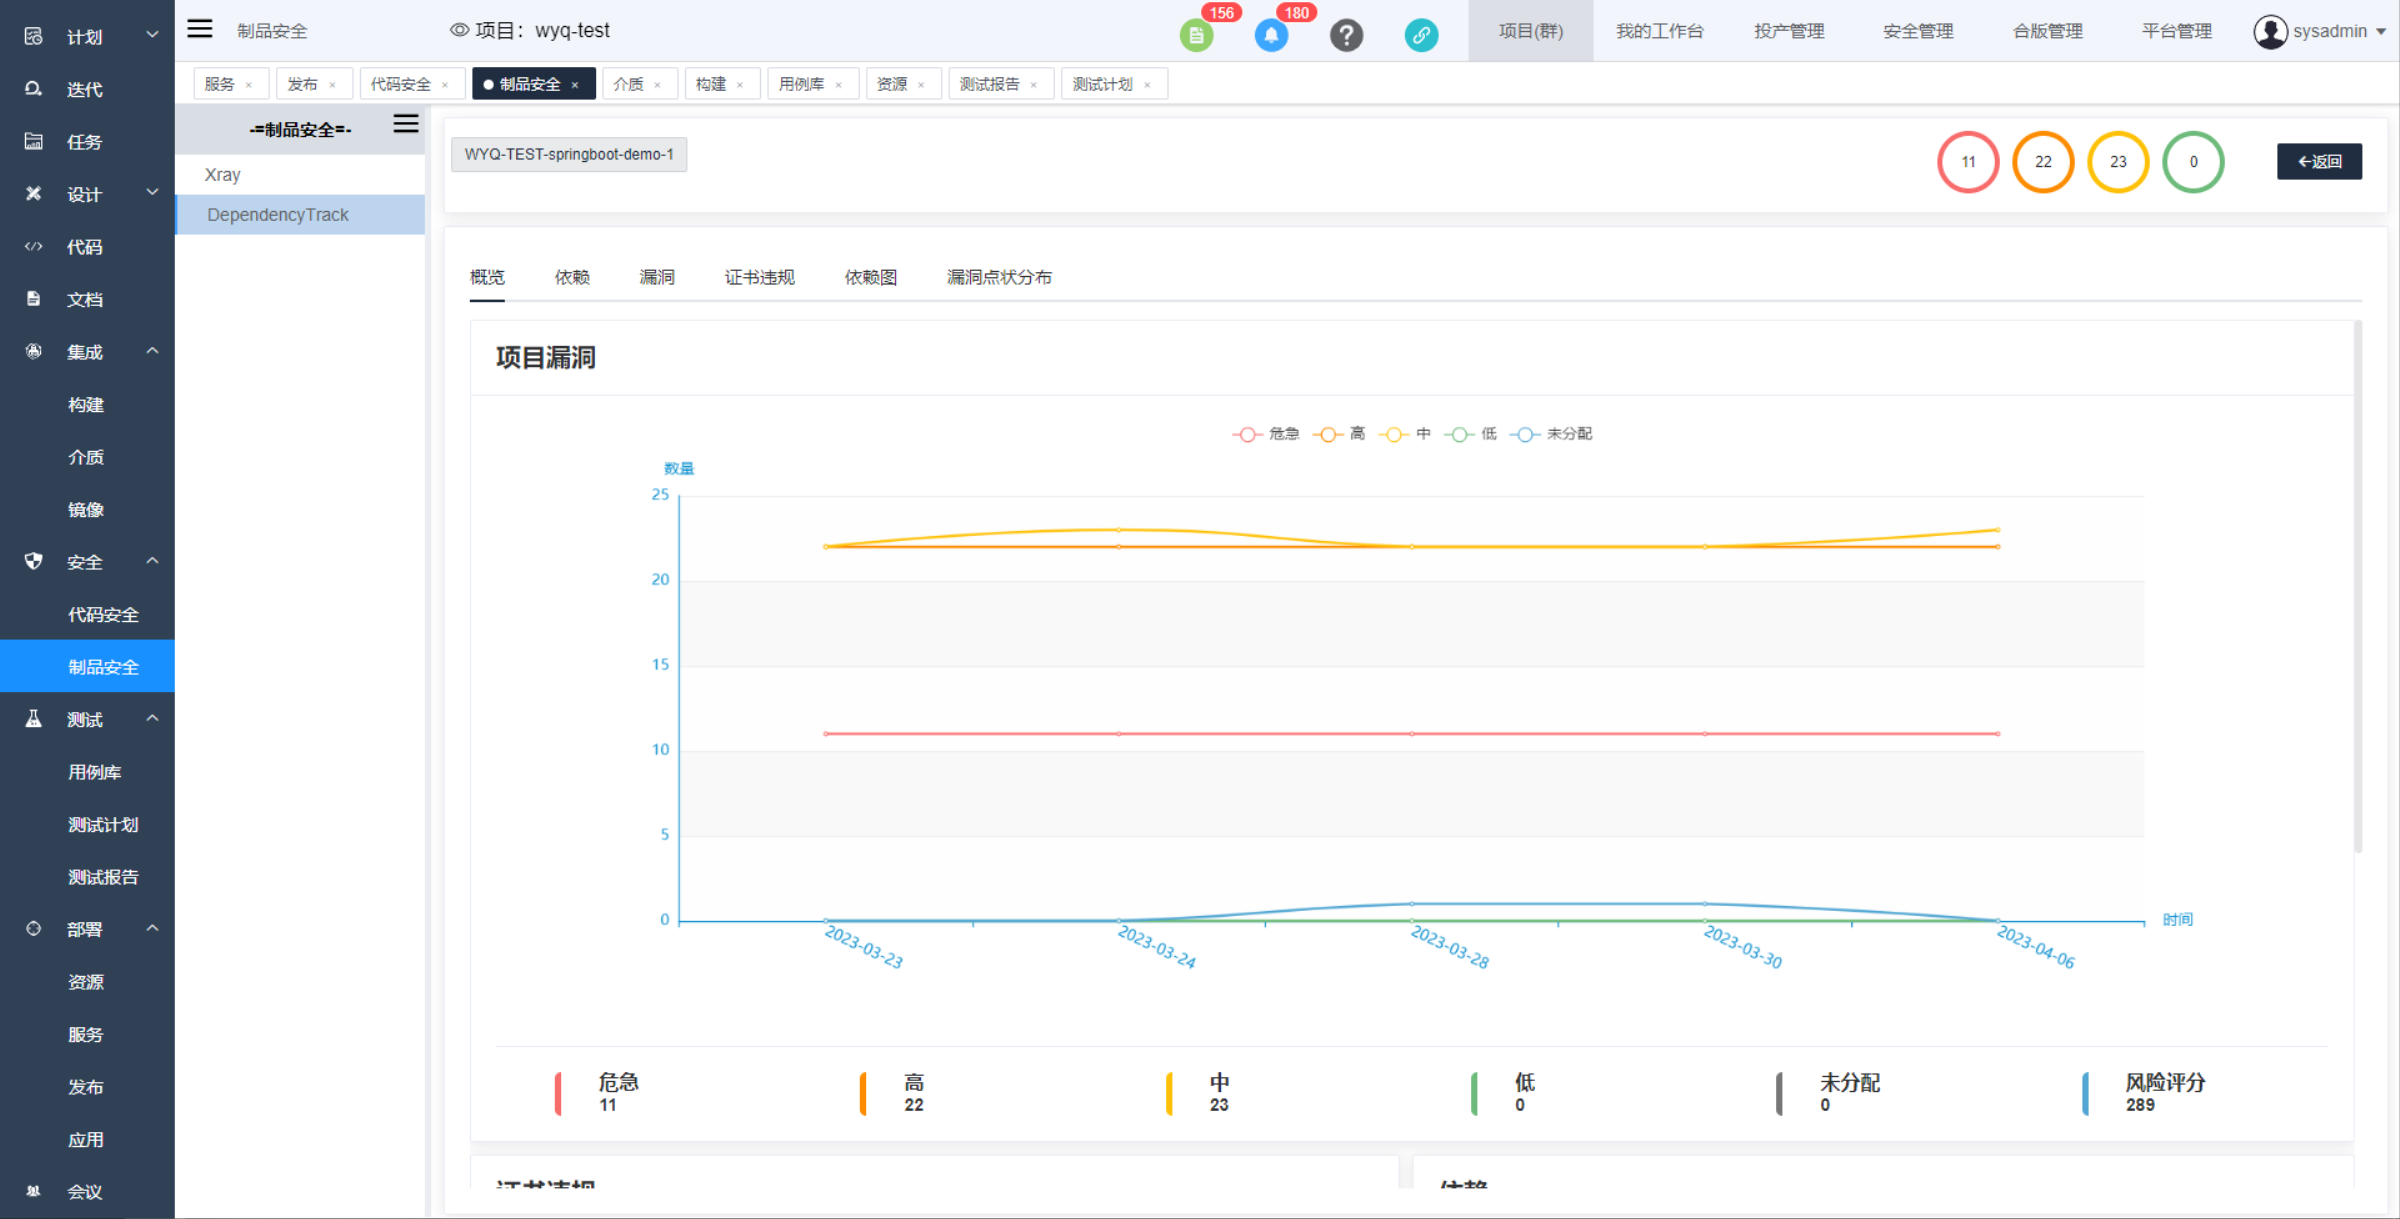Click the sysadmin user avatar icon
Viewport: 2400px width, 1219px height.
point(2270,31)
